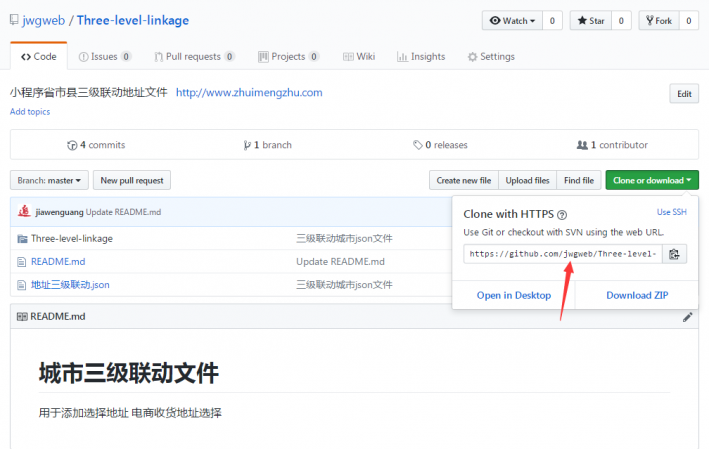Star this repository
Image resolution: width=709 pixels, height=449 pixels.
pos(591,21)
